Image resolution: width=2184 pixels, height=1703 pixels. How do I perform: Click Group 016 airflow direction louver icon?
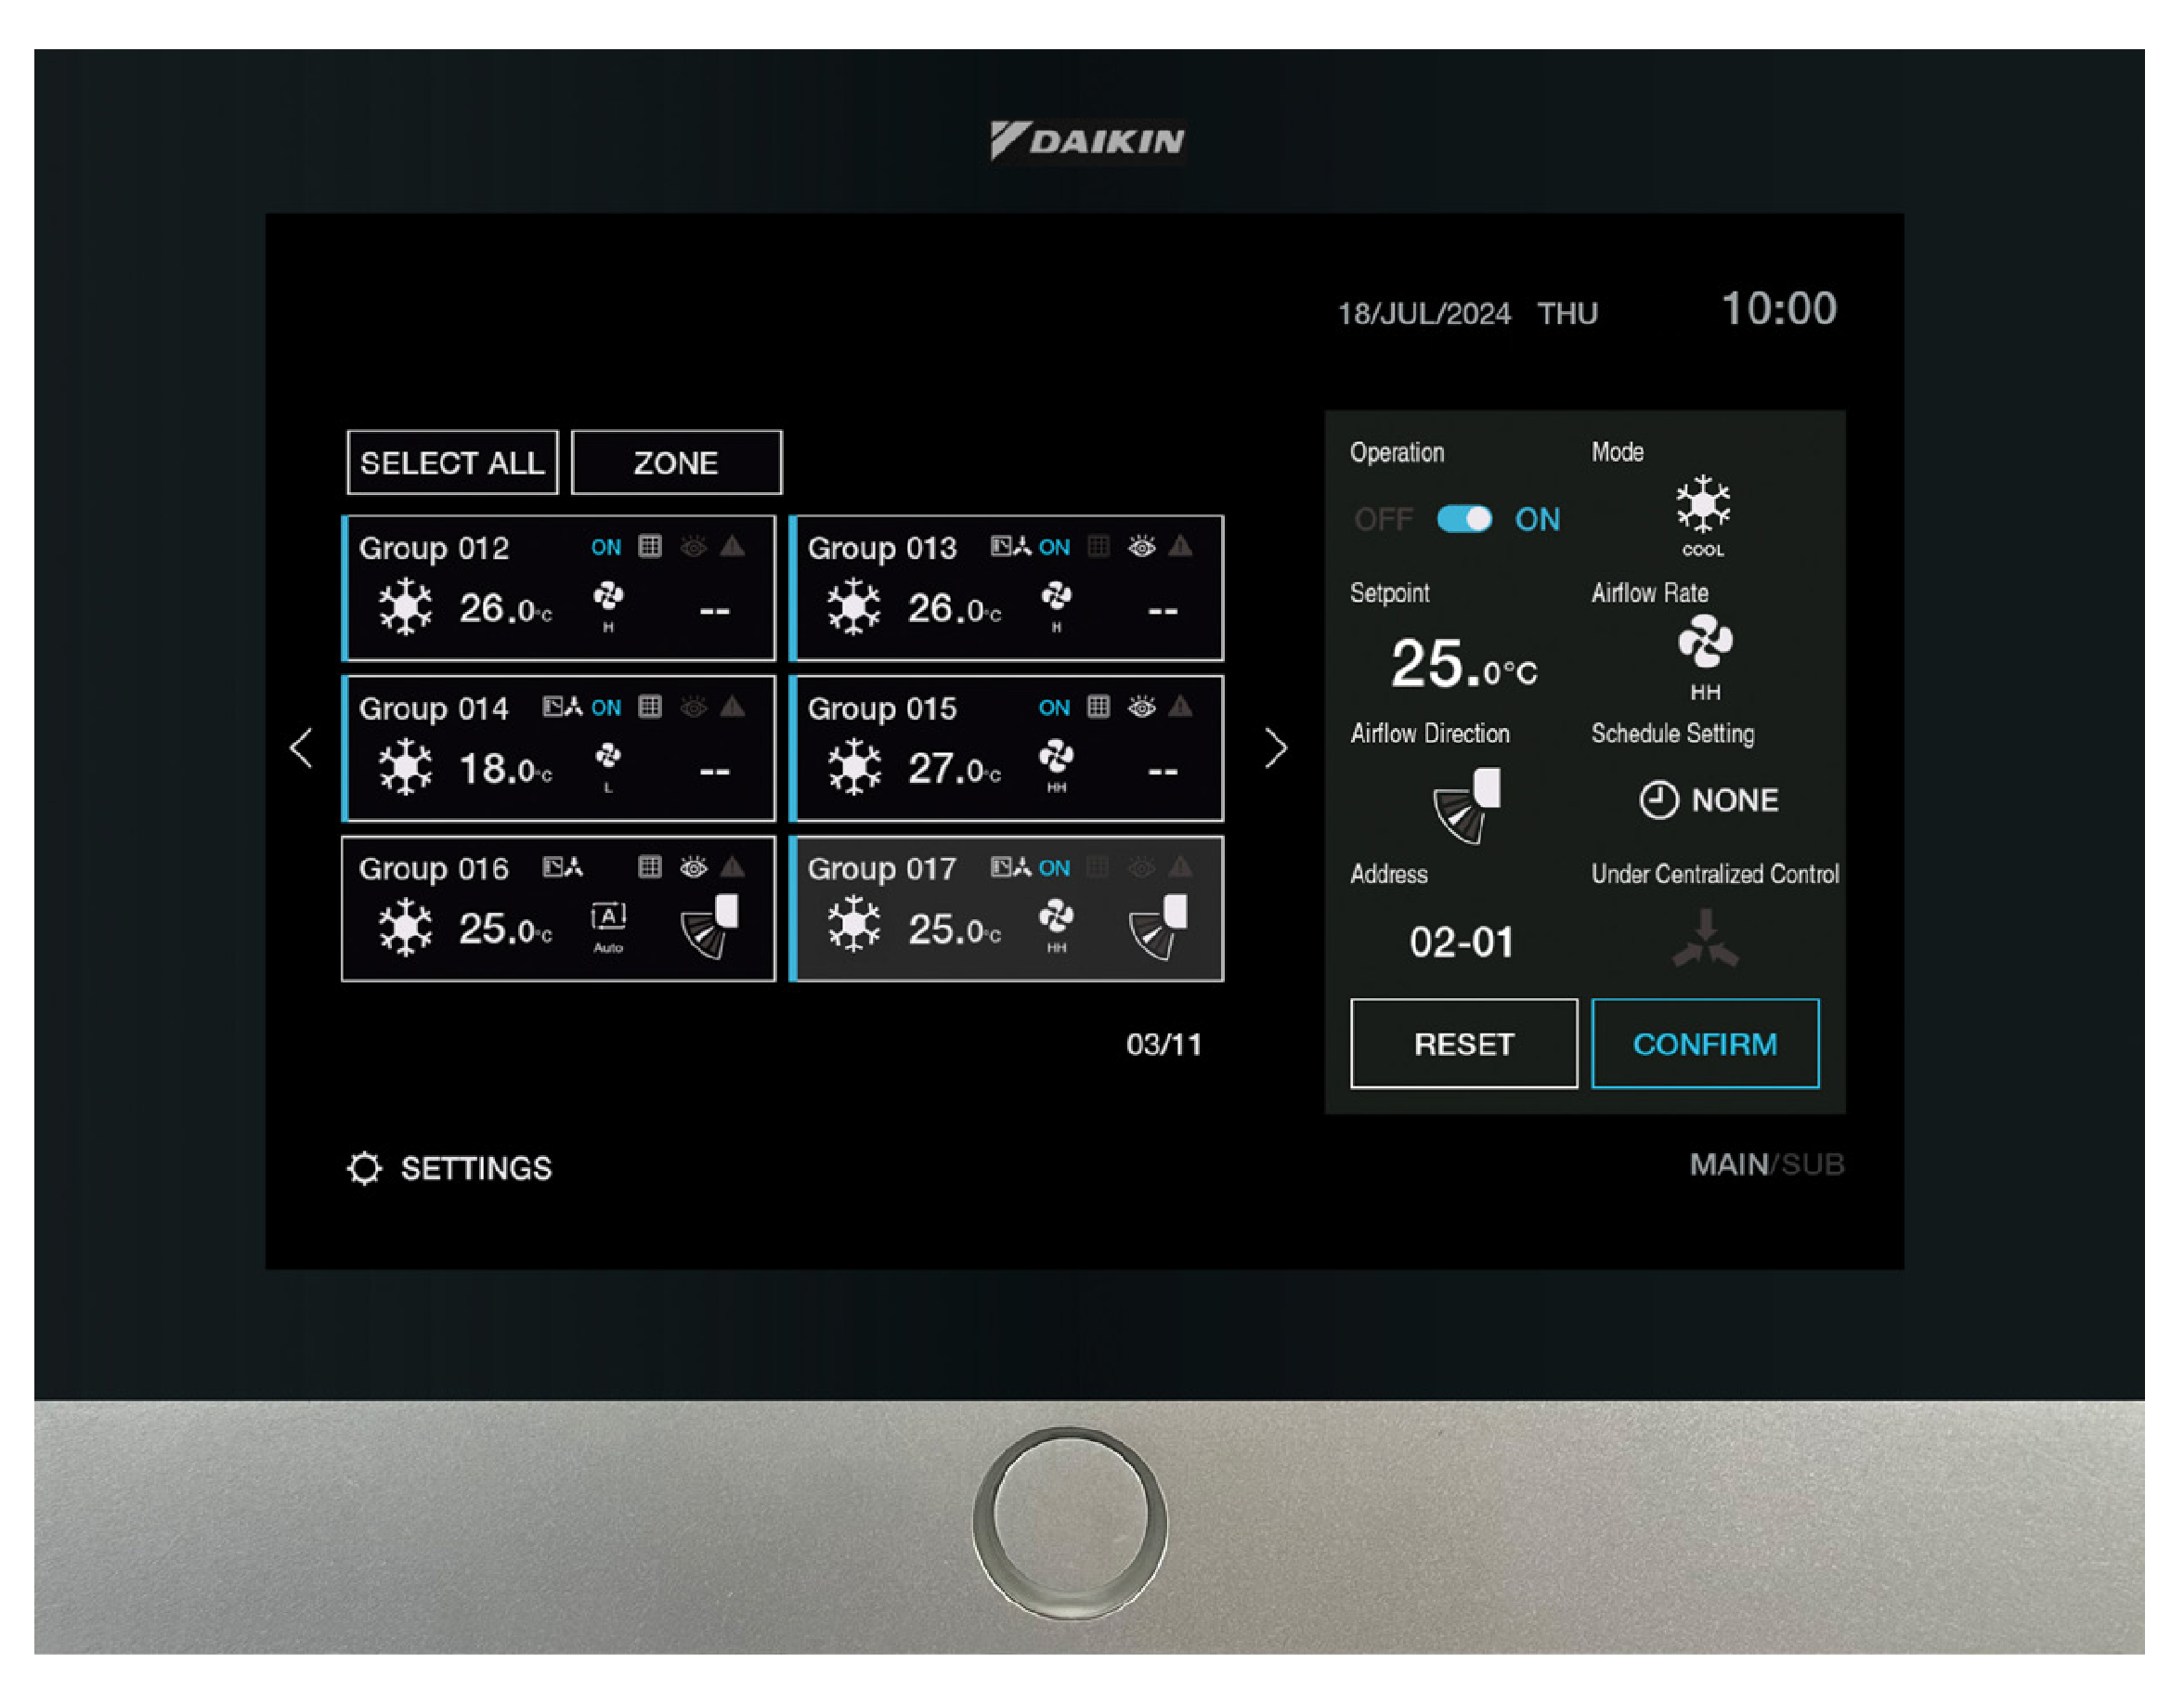[710, 926]
